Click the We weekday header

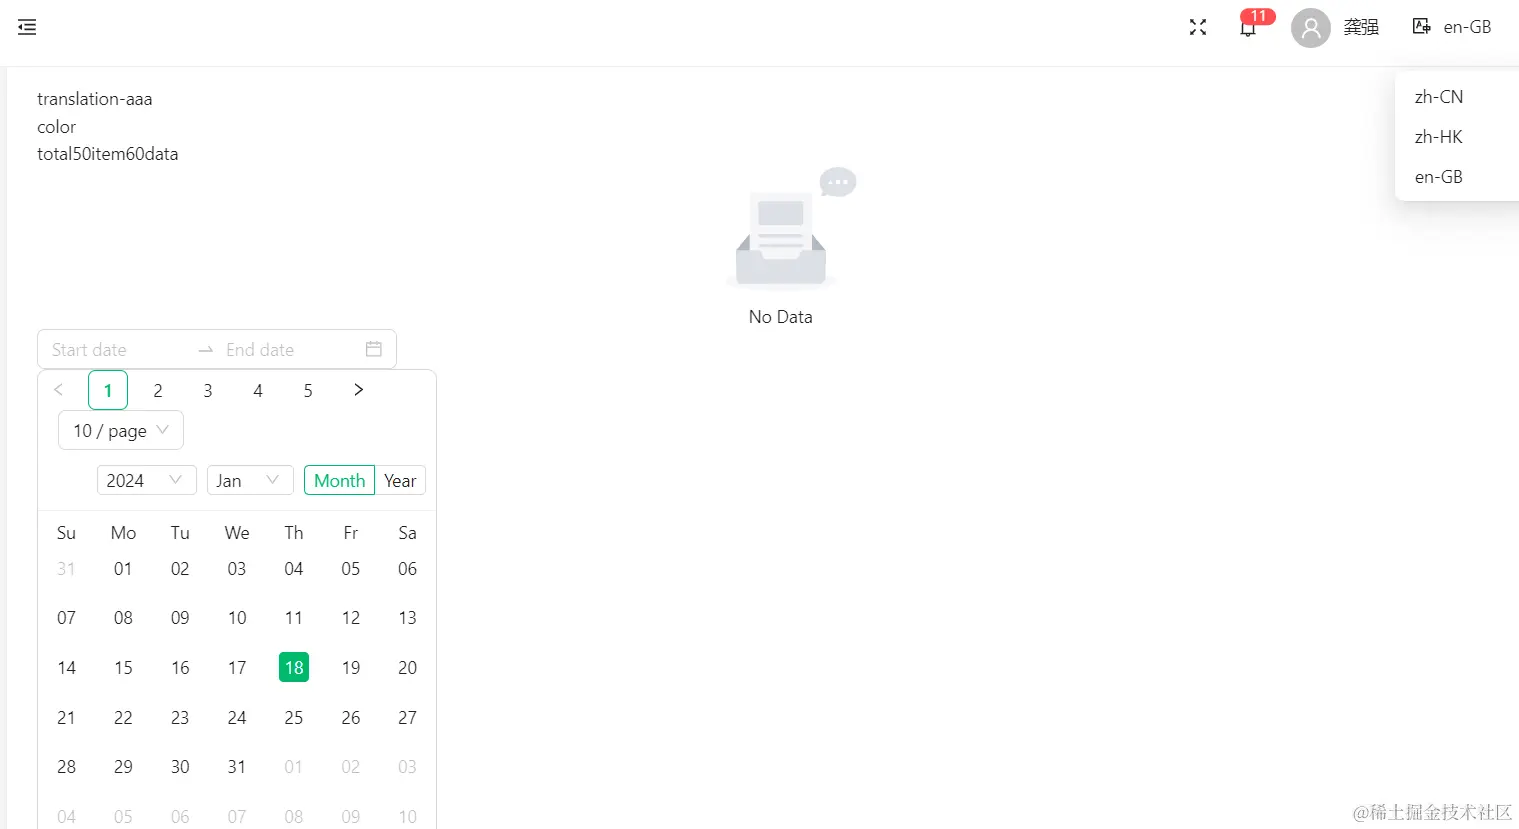(237, 533)
